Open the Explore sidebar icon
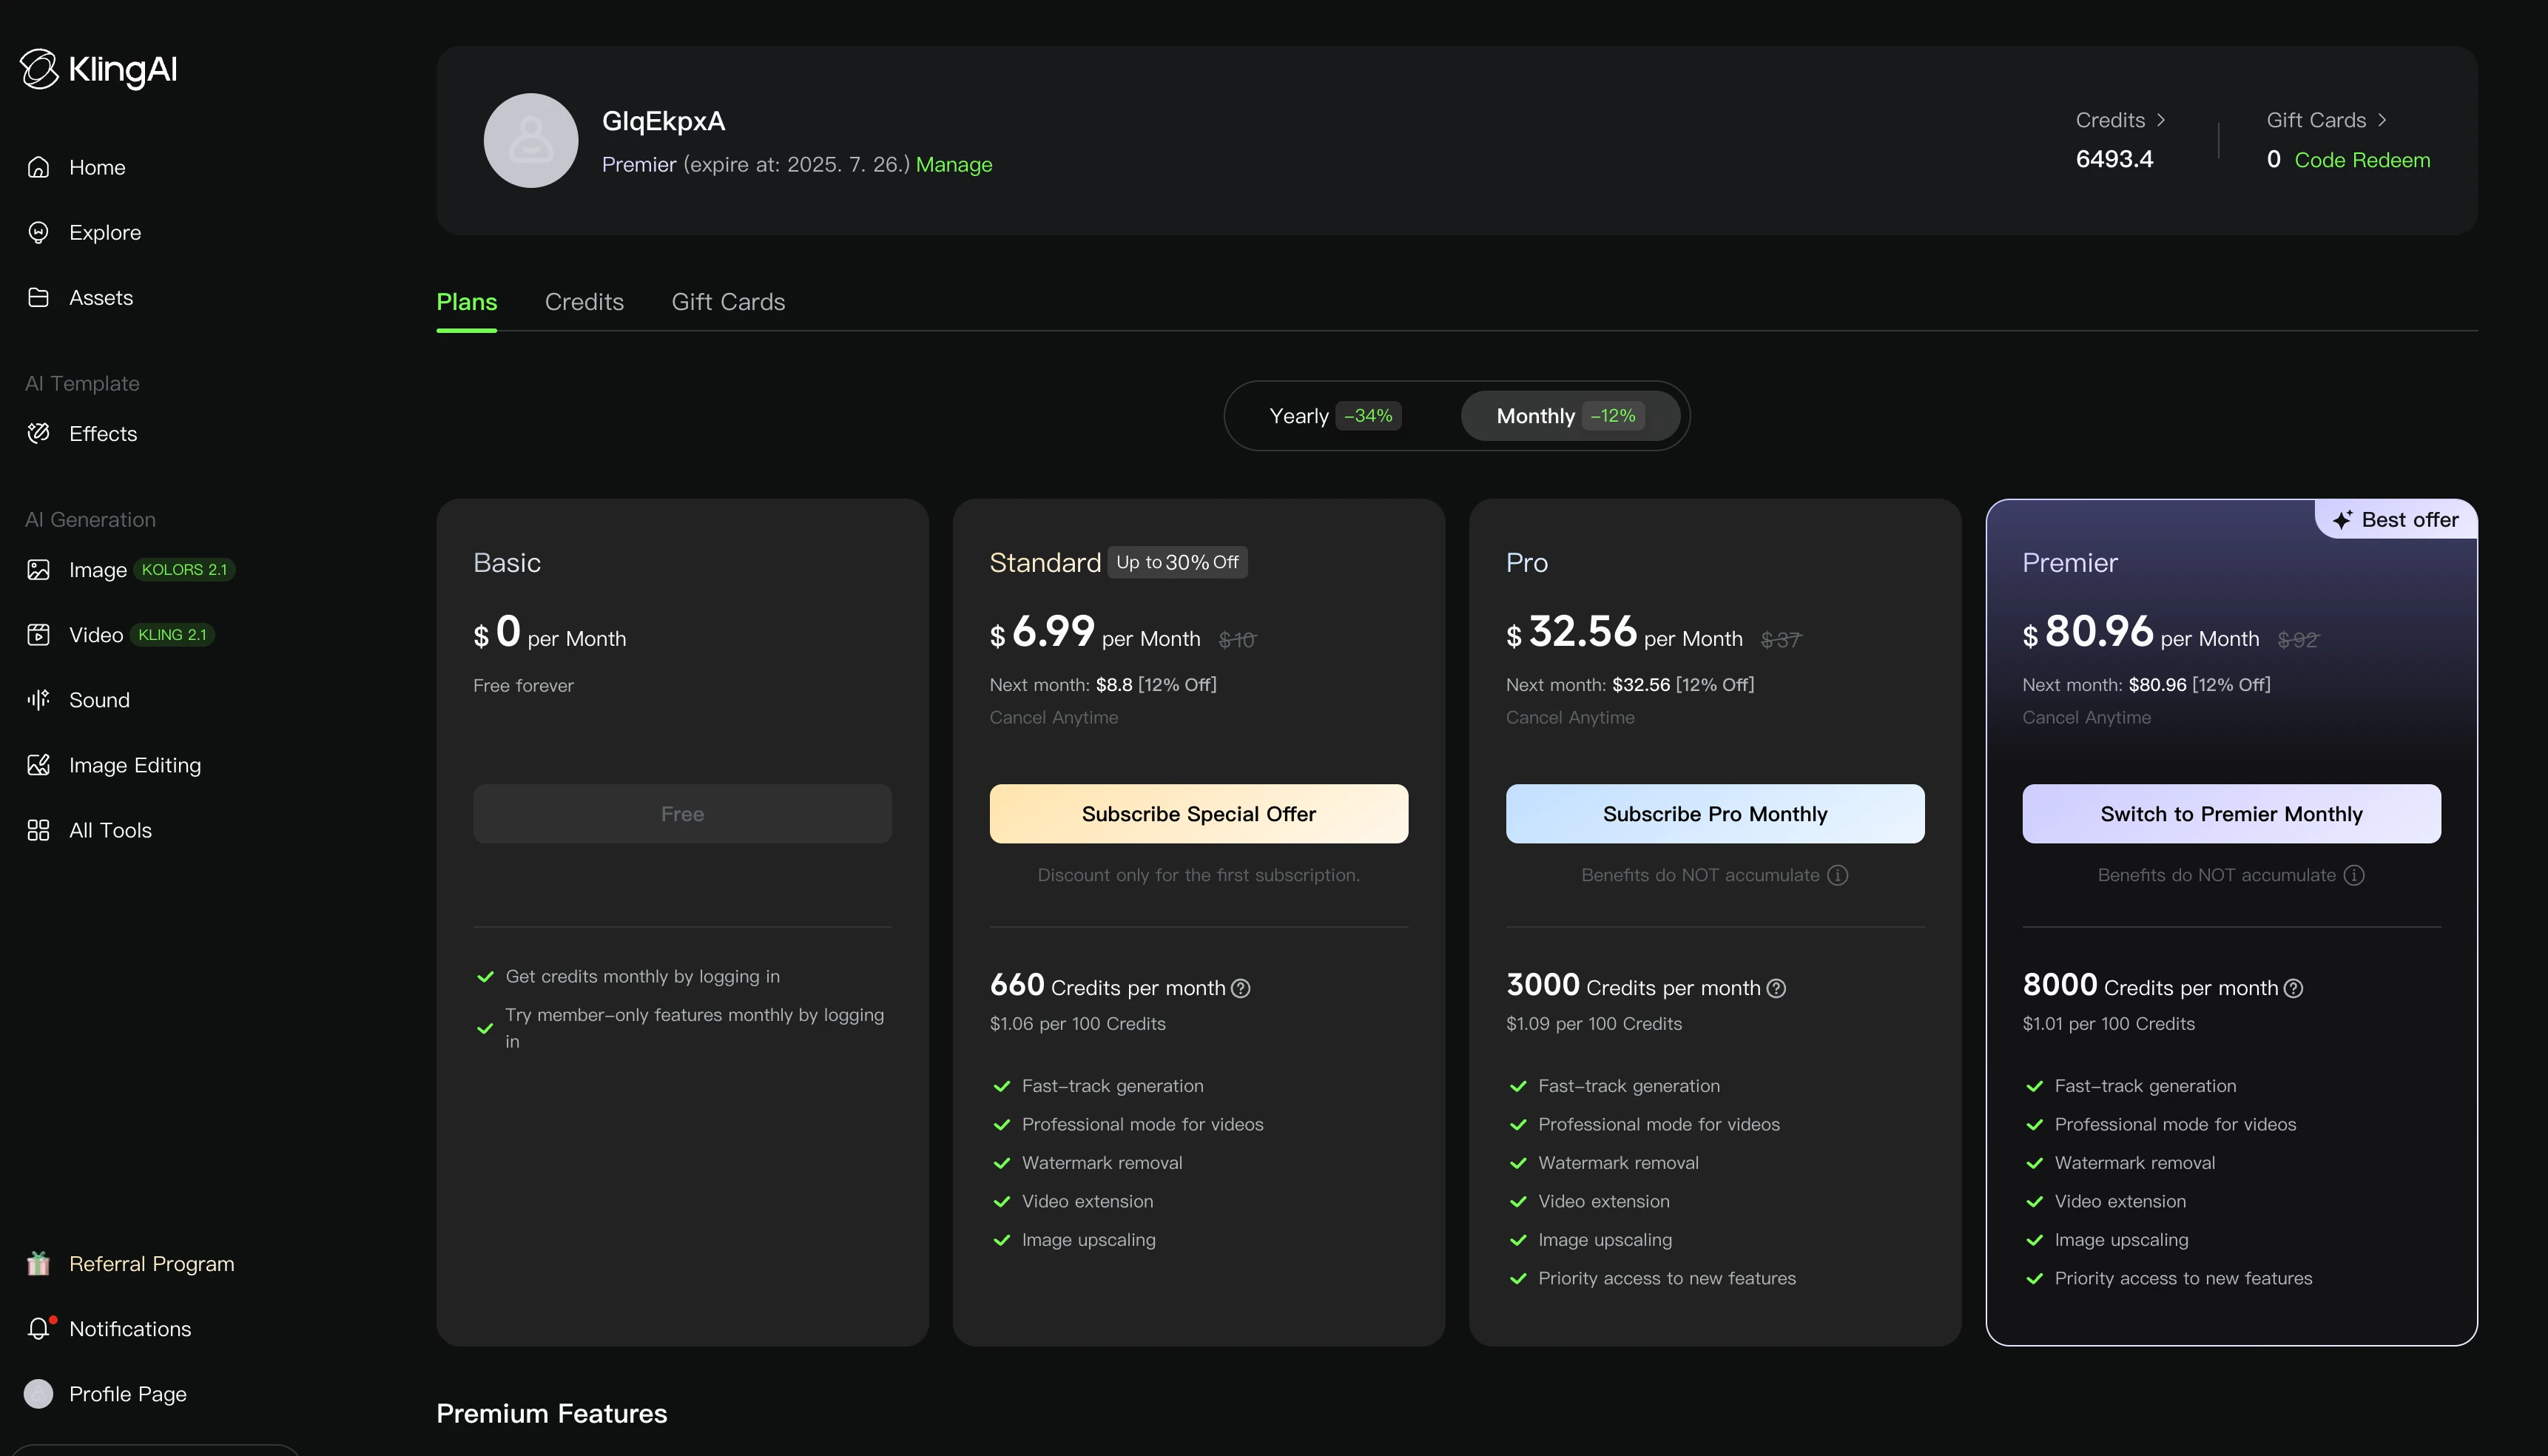Image resolution: width=2548 pixels, height=1456 pixels. click(x=38, y=232)
